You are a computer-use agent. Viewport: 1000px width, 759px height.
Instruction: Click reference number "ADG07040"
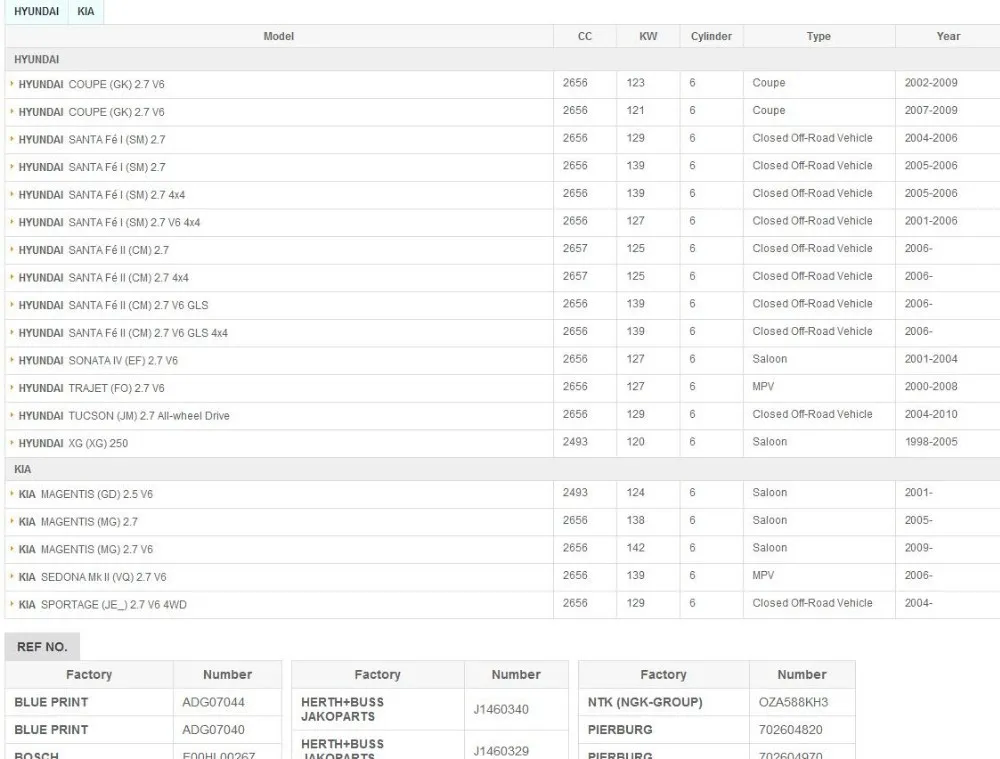click(213, 730)
